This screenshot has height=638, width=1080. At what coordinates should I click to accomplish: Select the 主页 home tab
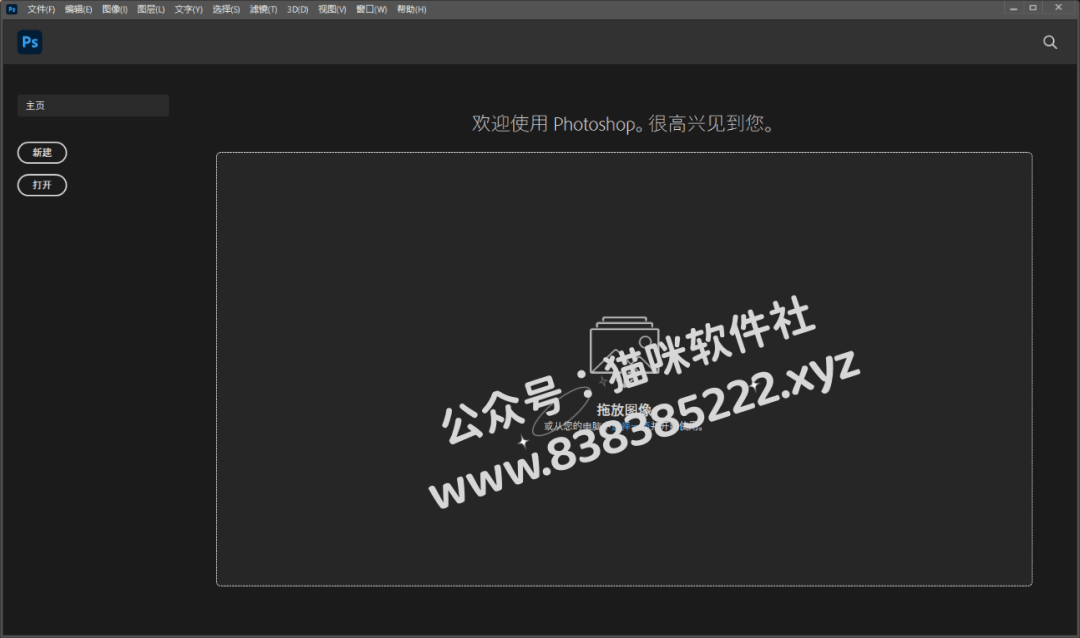[x=93, y=105]
